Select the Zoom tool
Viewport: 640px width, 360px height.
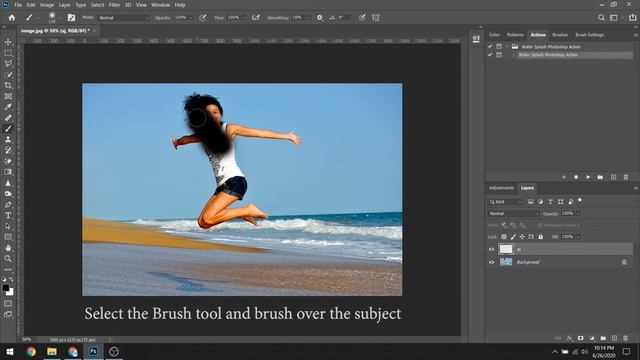tap(8, 258)
